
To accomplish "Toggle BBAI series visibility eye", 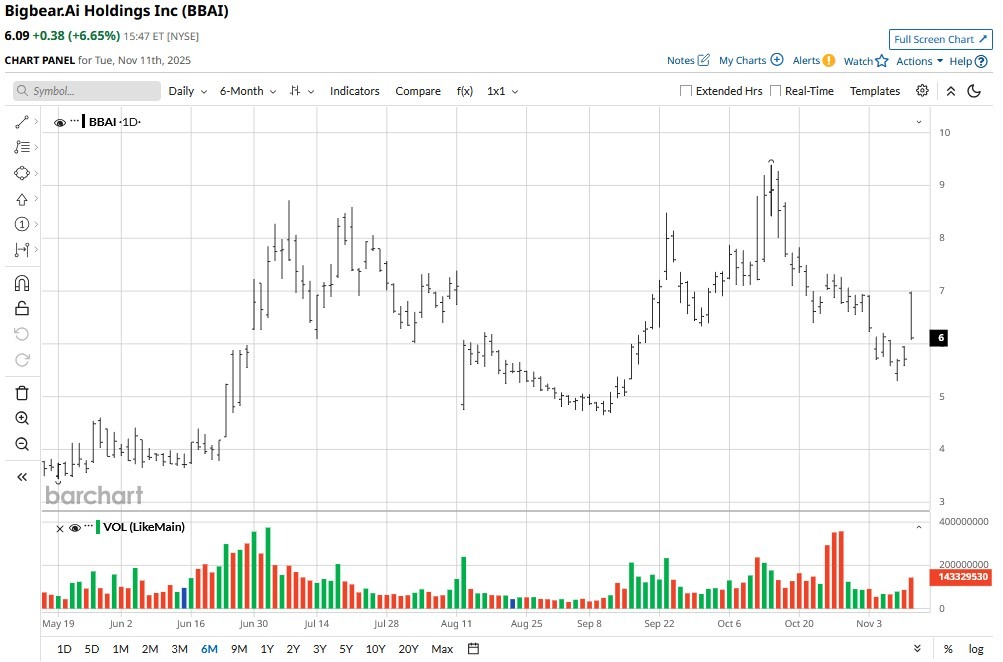I will (59, 122).
